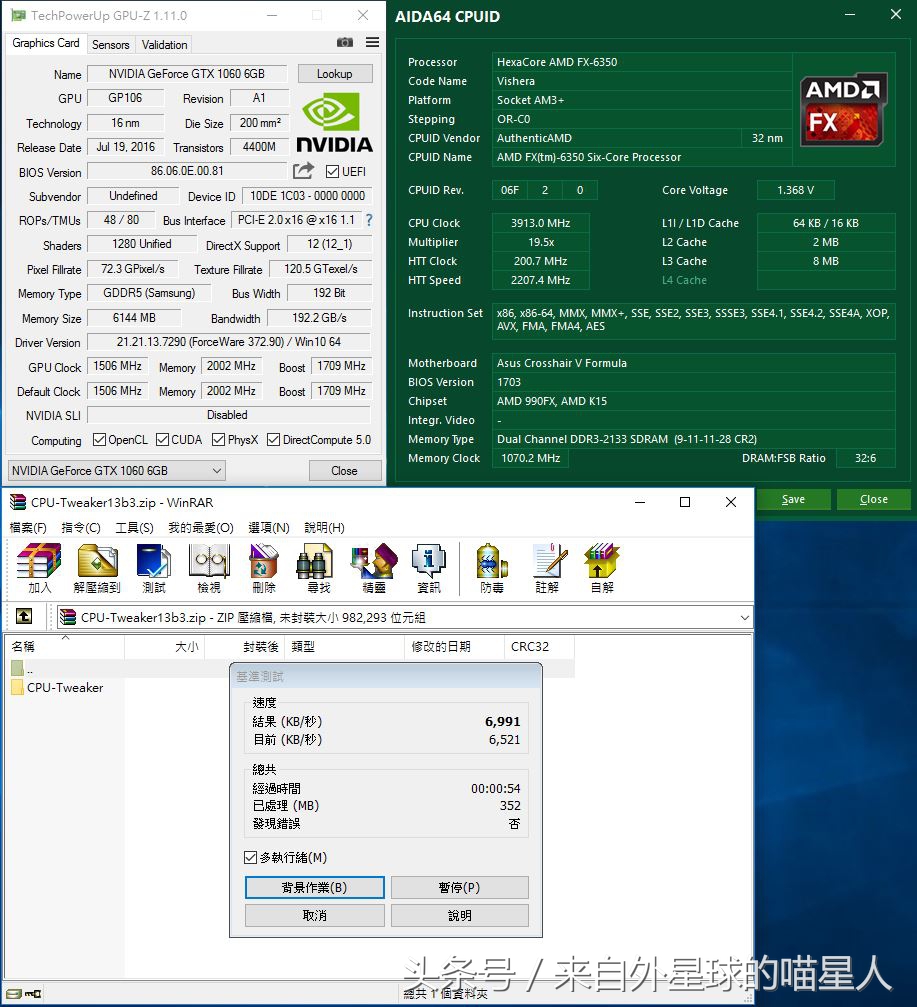Click the AMD FX logo in AIDA64
This screenshot has width=917, height=1007.
click(844, 110)
